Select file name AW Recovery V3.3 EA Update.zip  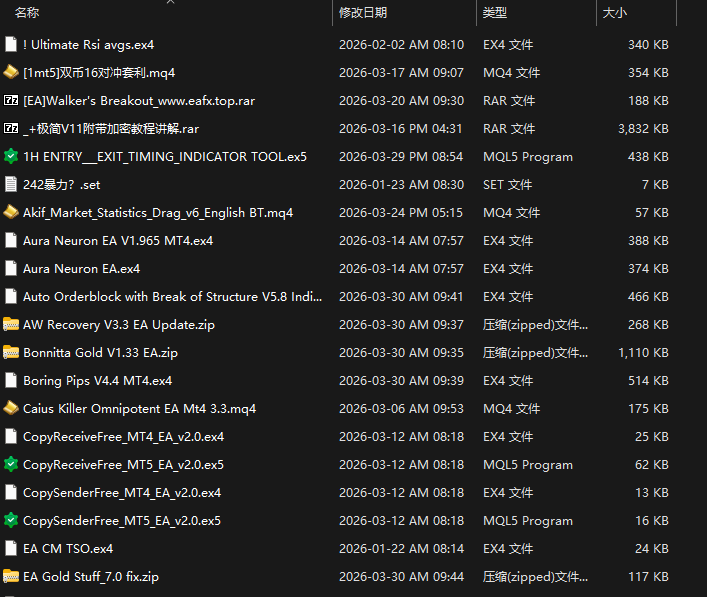(119, 324)
